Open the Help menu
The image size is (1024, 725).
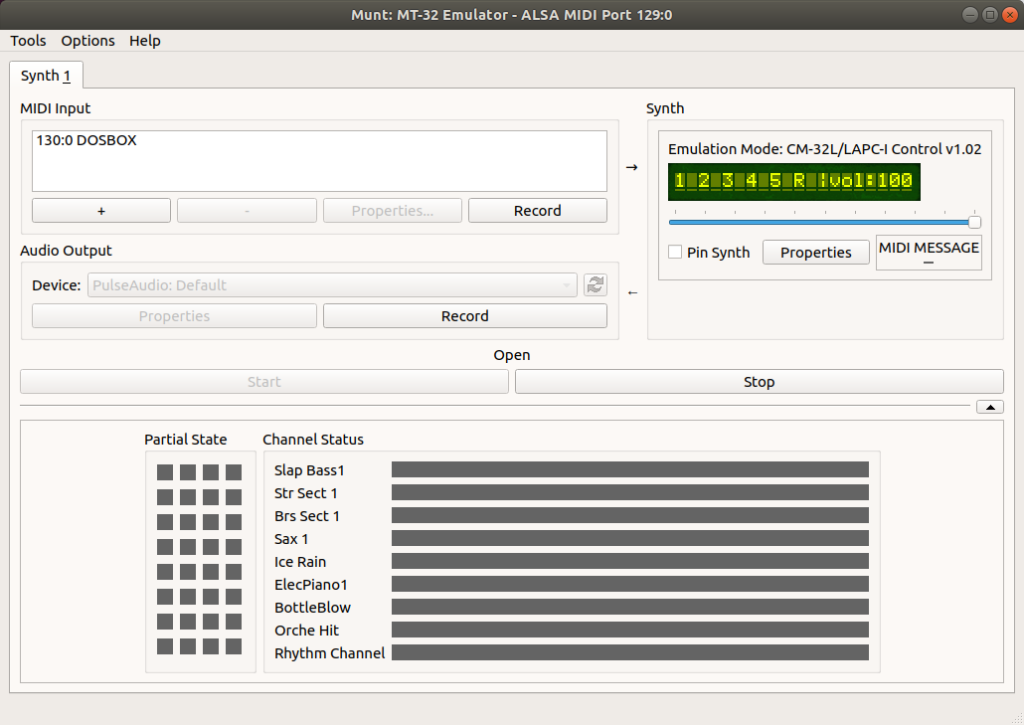[x=144, y=40]
